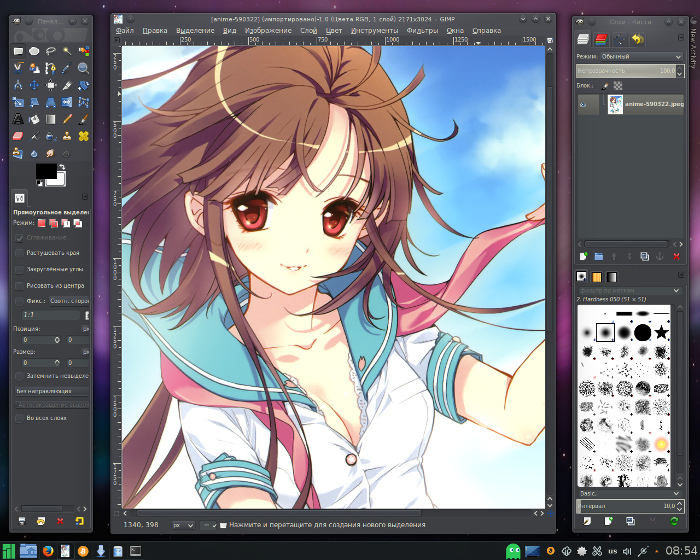700x560 pixels.
Task: Select the Measure compass tool
Action: pyautogui.click(x=18, y=85)
